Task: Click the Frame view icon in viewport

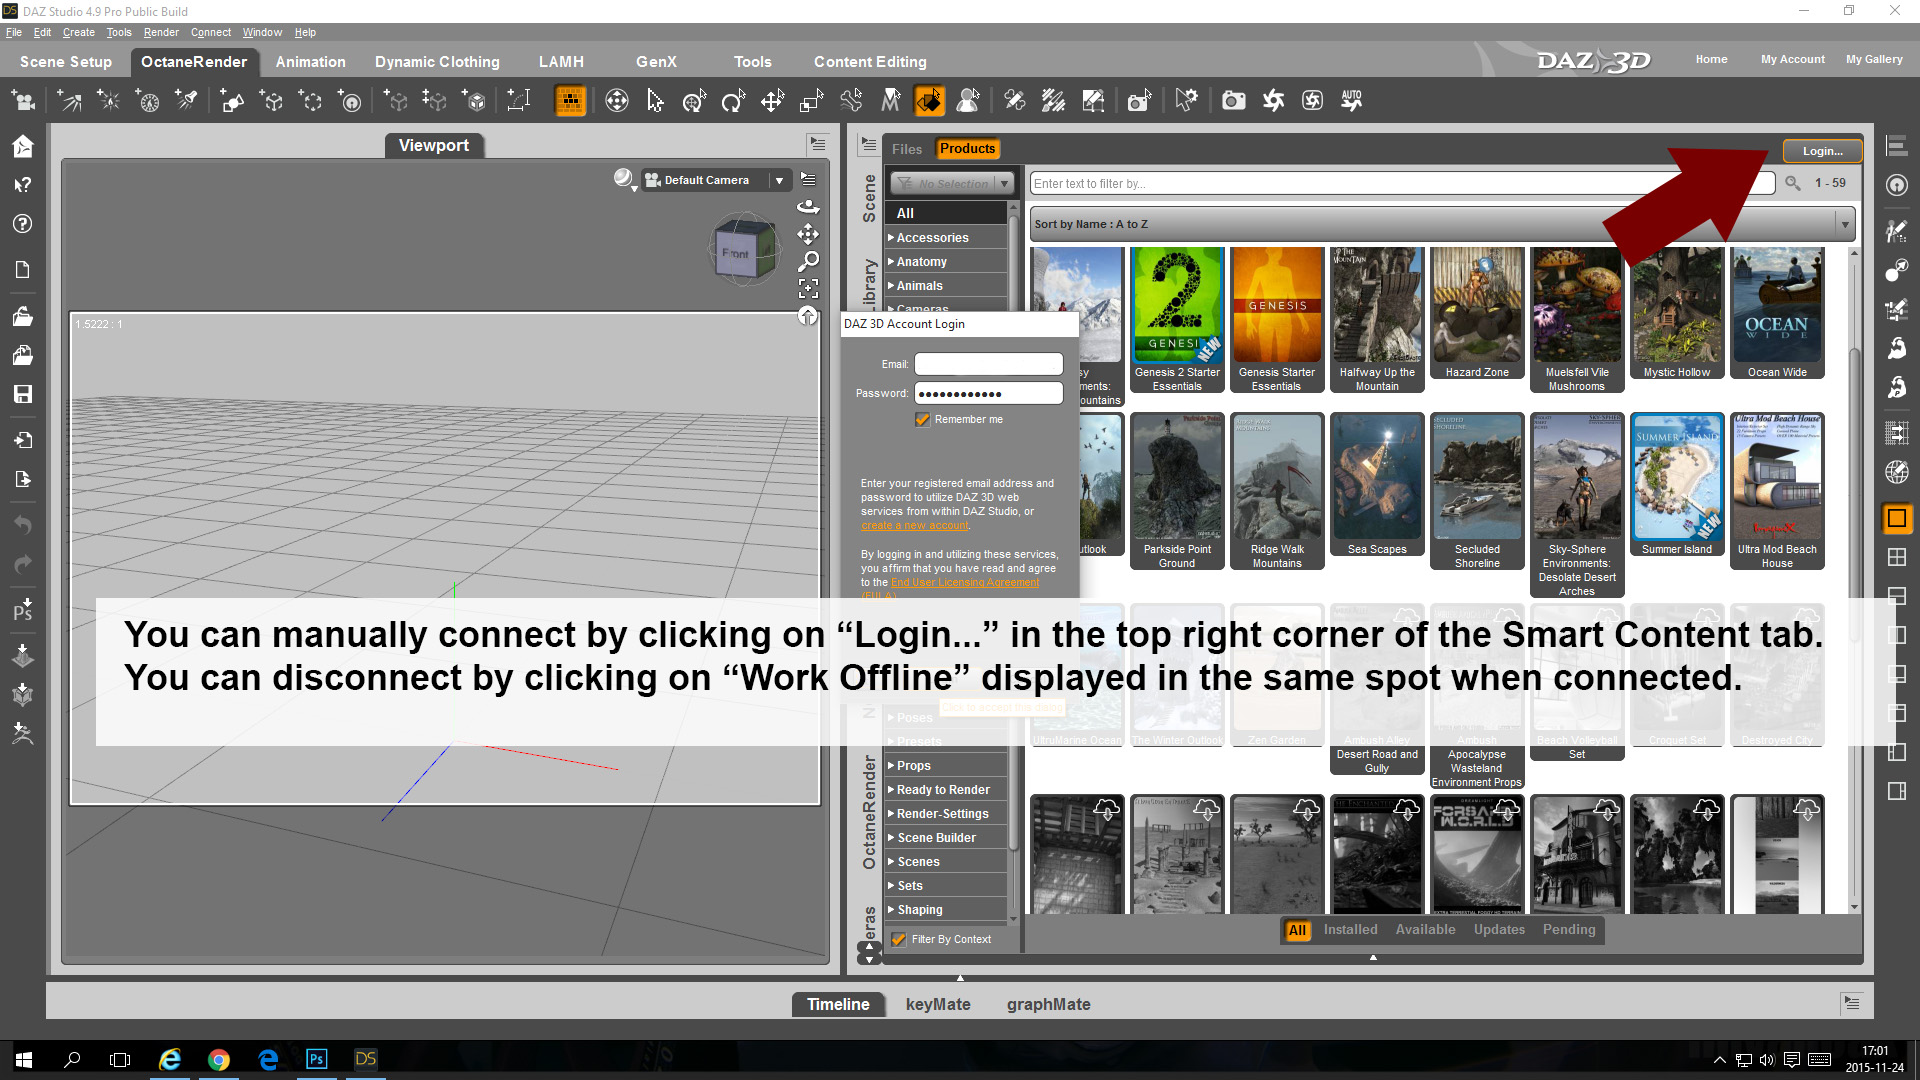Action: (x=808, y=289)
